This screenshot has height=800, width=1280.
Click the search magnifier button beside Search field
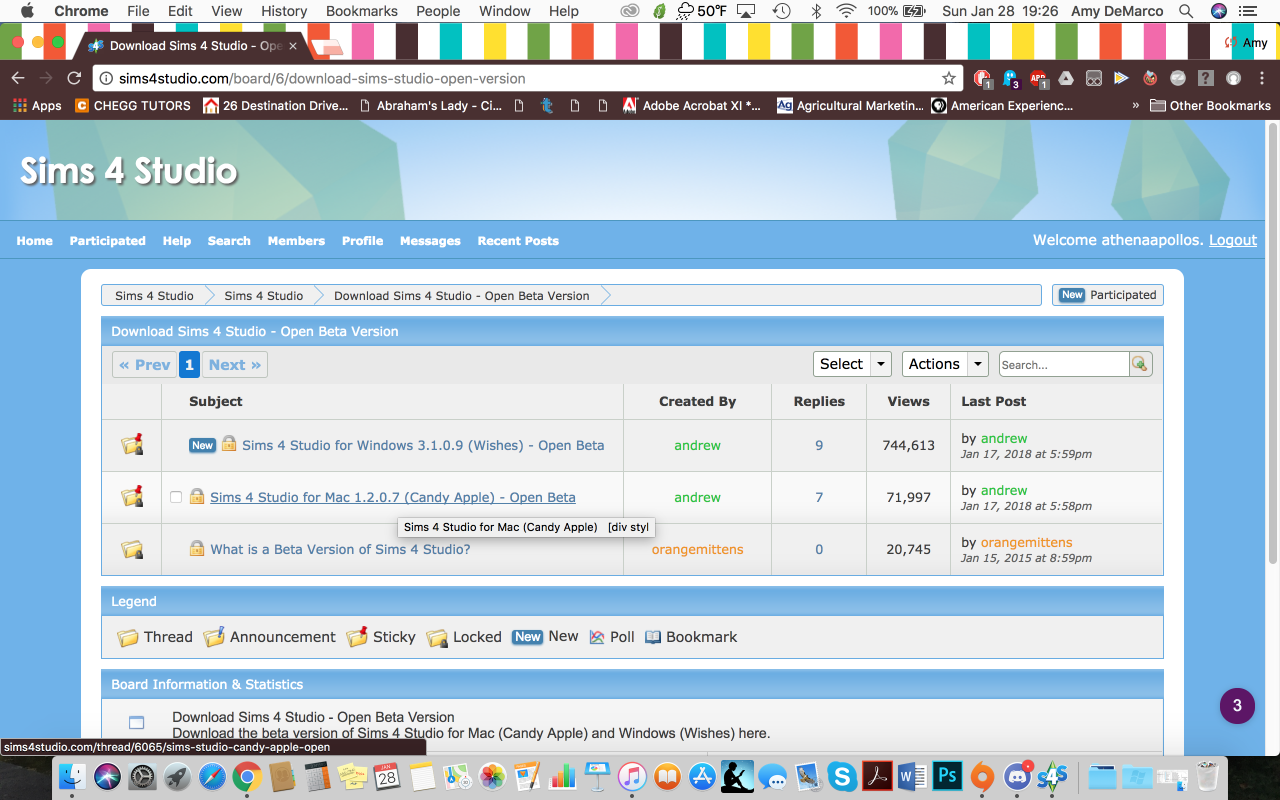[1140, 364]
